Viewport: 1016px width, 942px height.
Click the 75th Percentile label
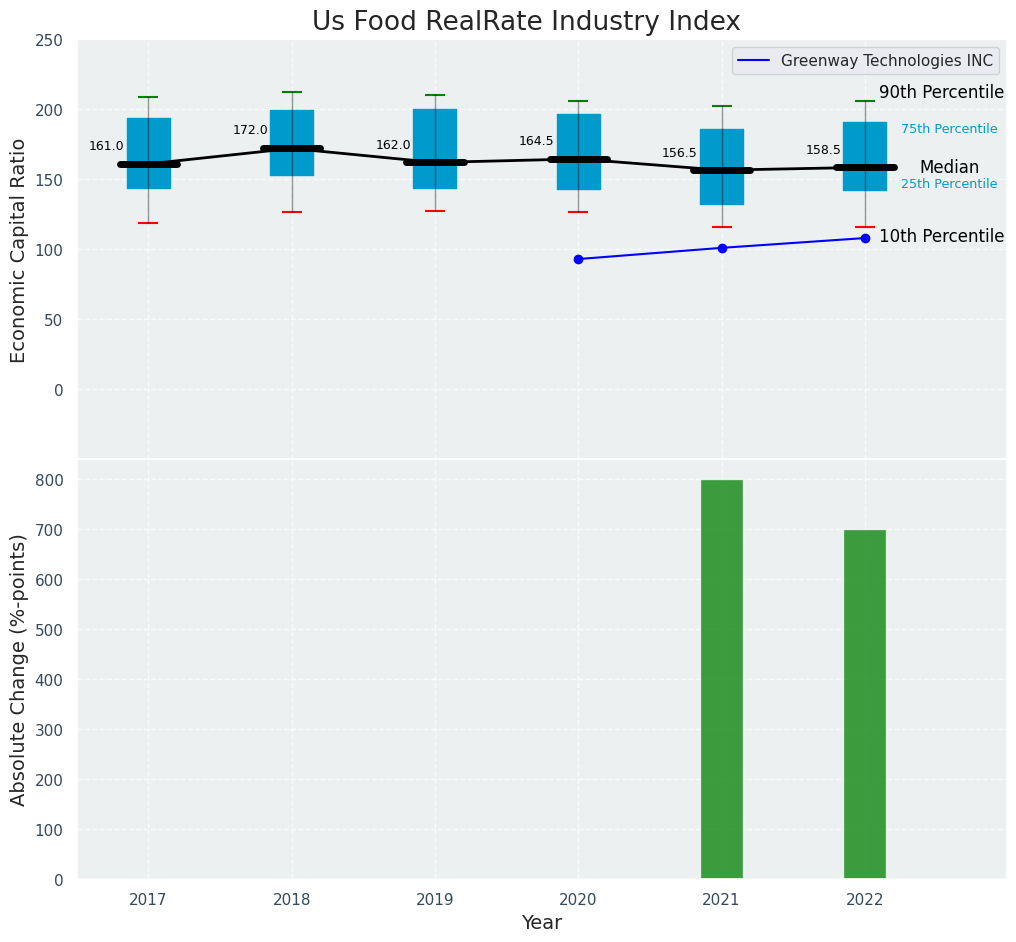(x=948, y=129)
